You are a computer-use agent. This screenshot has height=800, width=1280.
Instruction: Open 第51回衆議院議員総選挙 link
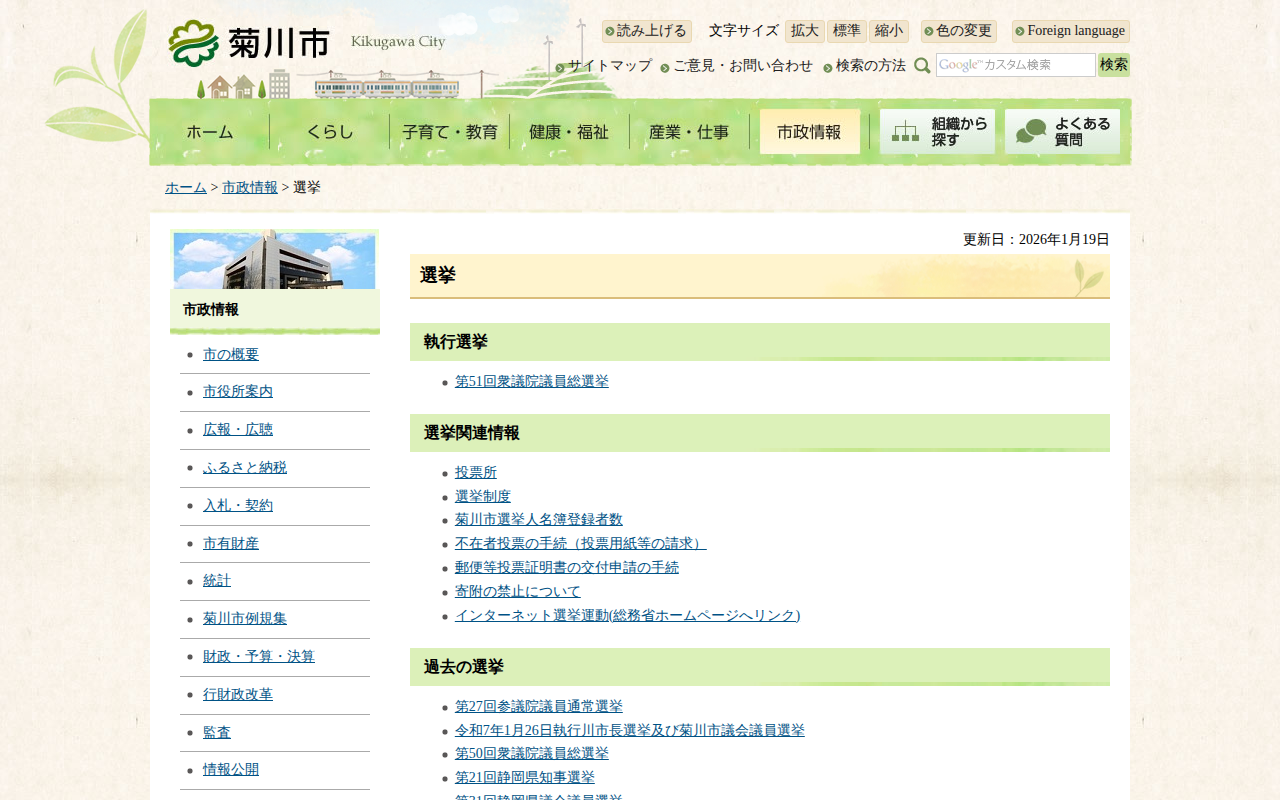tap(532, 382)
